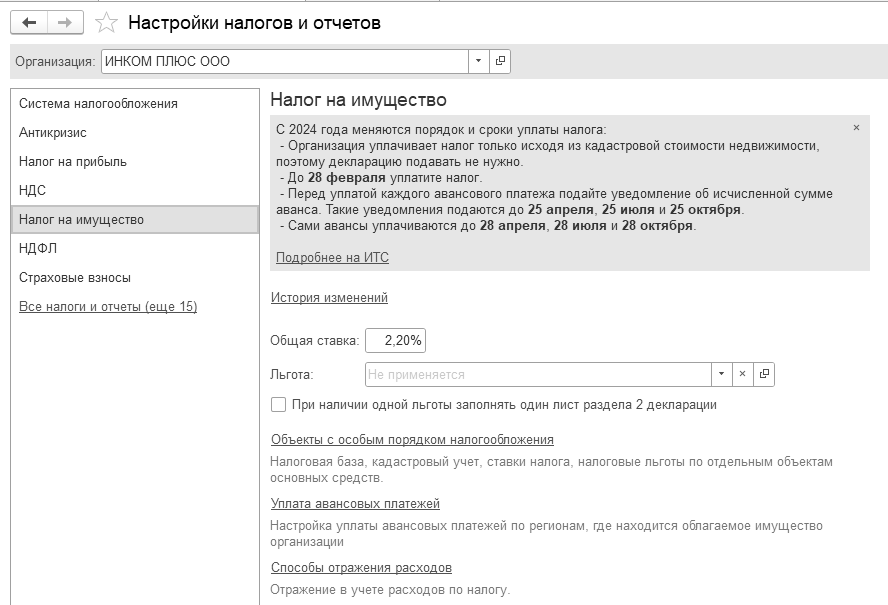
Task: Open the НДФЛ settings section
Action: coord(36,249)
